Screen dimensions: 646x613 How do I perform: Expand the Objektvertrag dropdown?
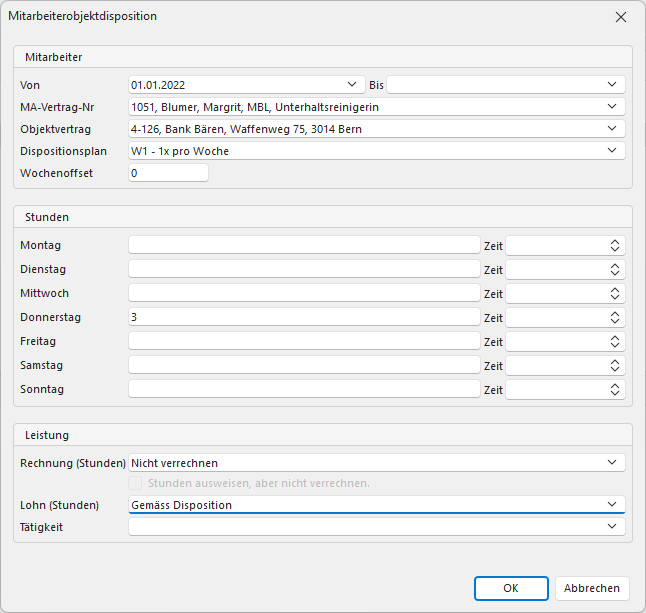pyautogui.click(x=611, y=129)
